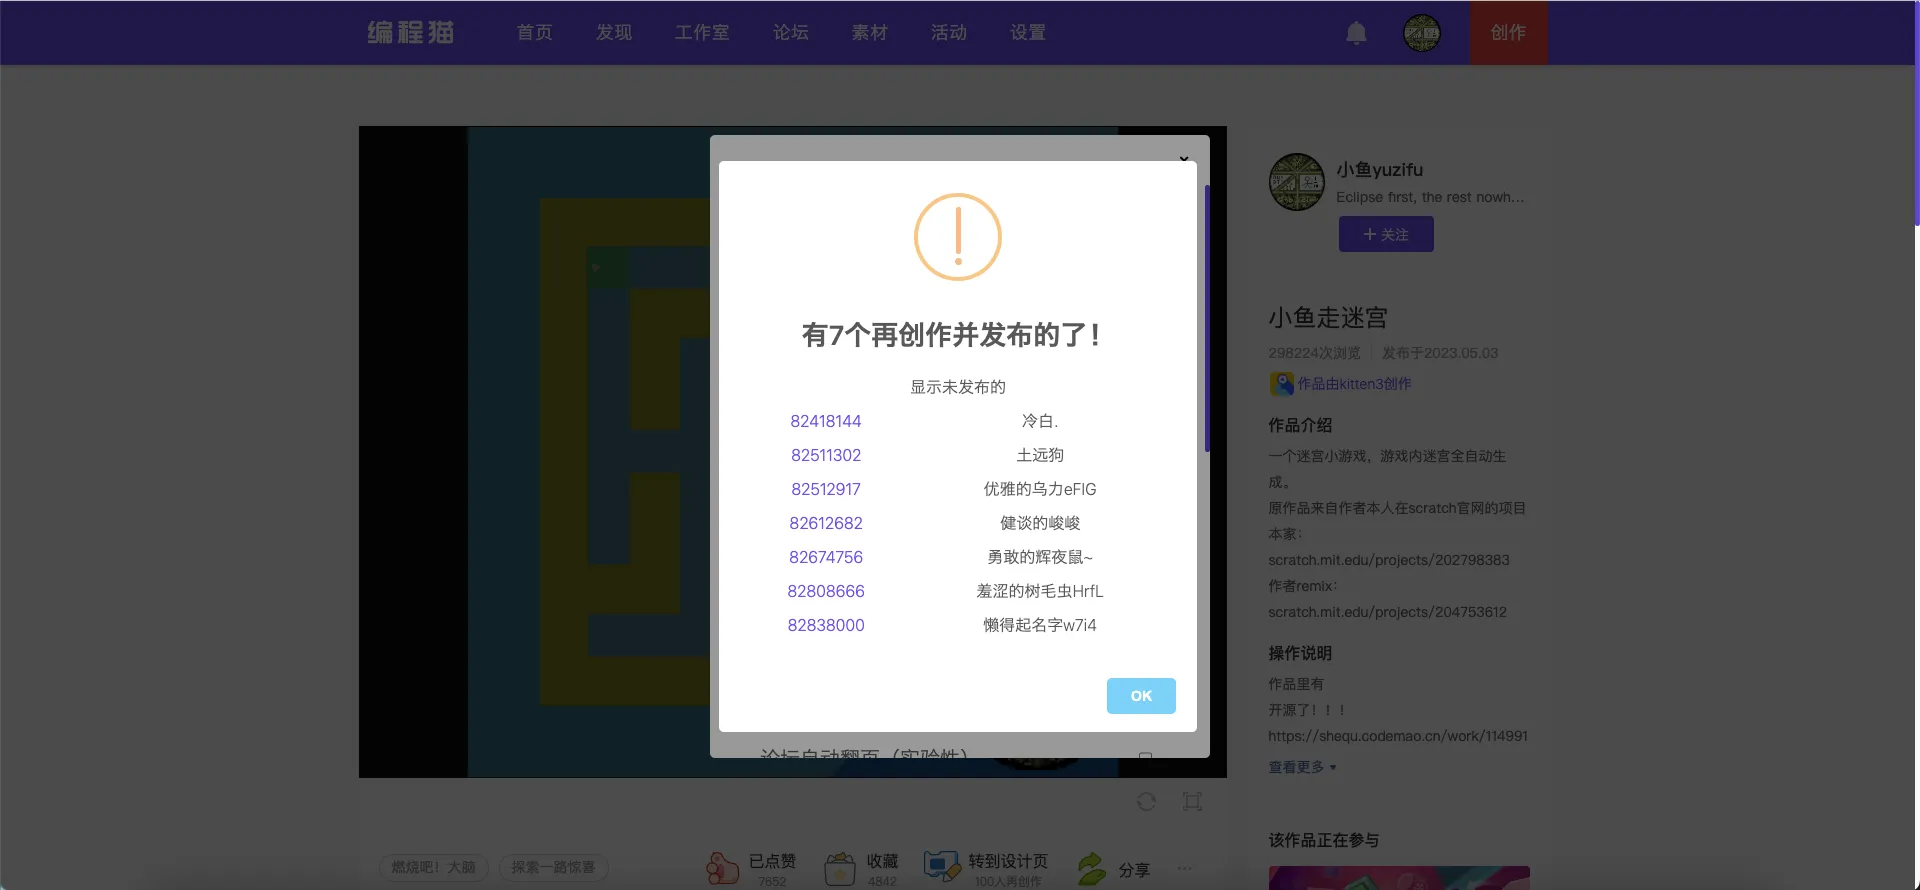Viewport: 1920px width, 890px height.
Task: Click OK in the dialog
Action: [1141, 696]
